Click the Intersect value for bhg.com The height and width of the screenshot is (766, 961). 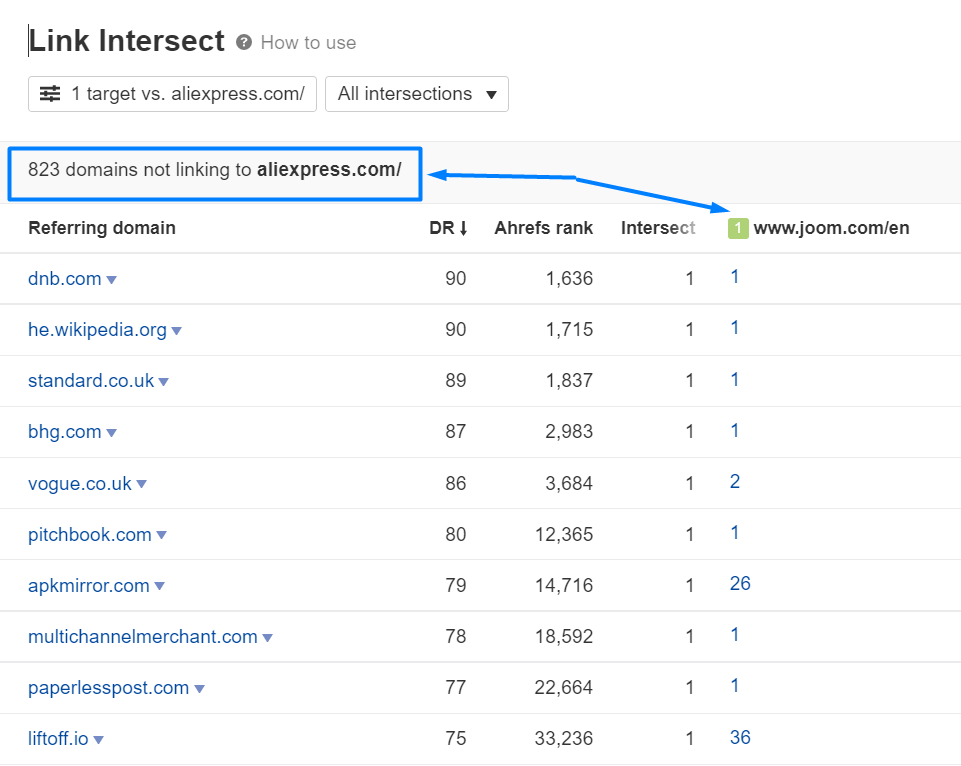click(x=689, y=432)
